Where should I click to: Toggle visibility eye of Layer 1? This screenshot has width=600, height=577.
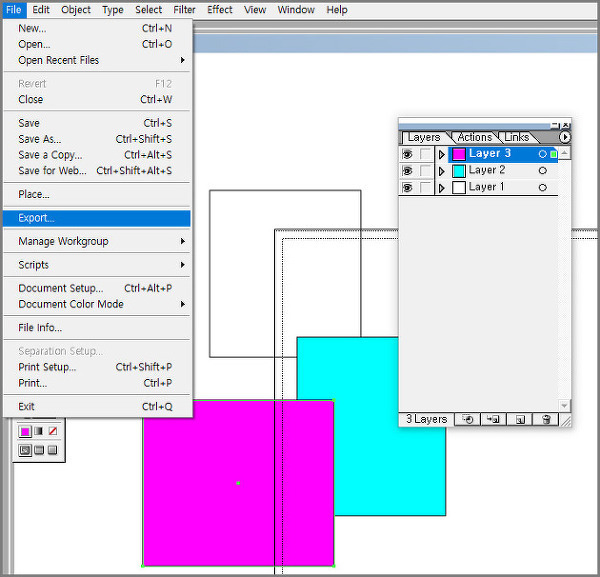[x=407, y=187]
